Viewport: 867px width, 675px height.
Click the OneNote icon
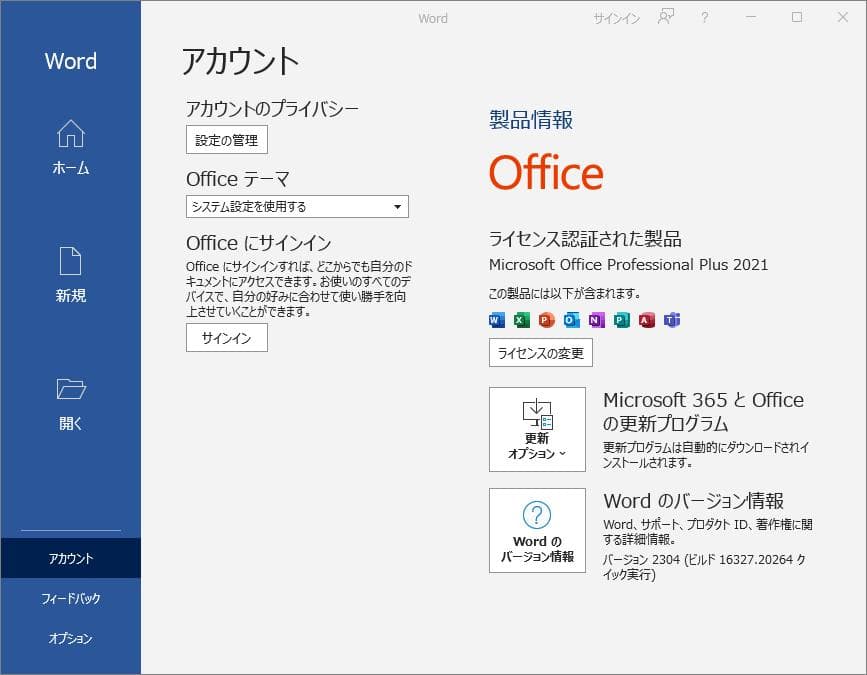596,320
